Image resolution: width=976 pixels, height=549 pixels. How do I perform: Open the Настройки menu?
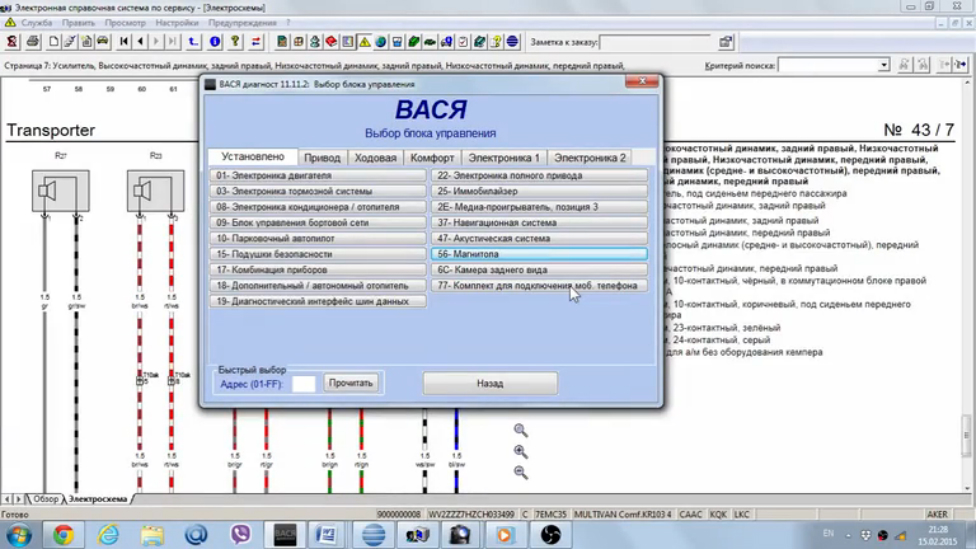177,22
